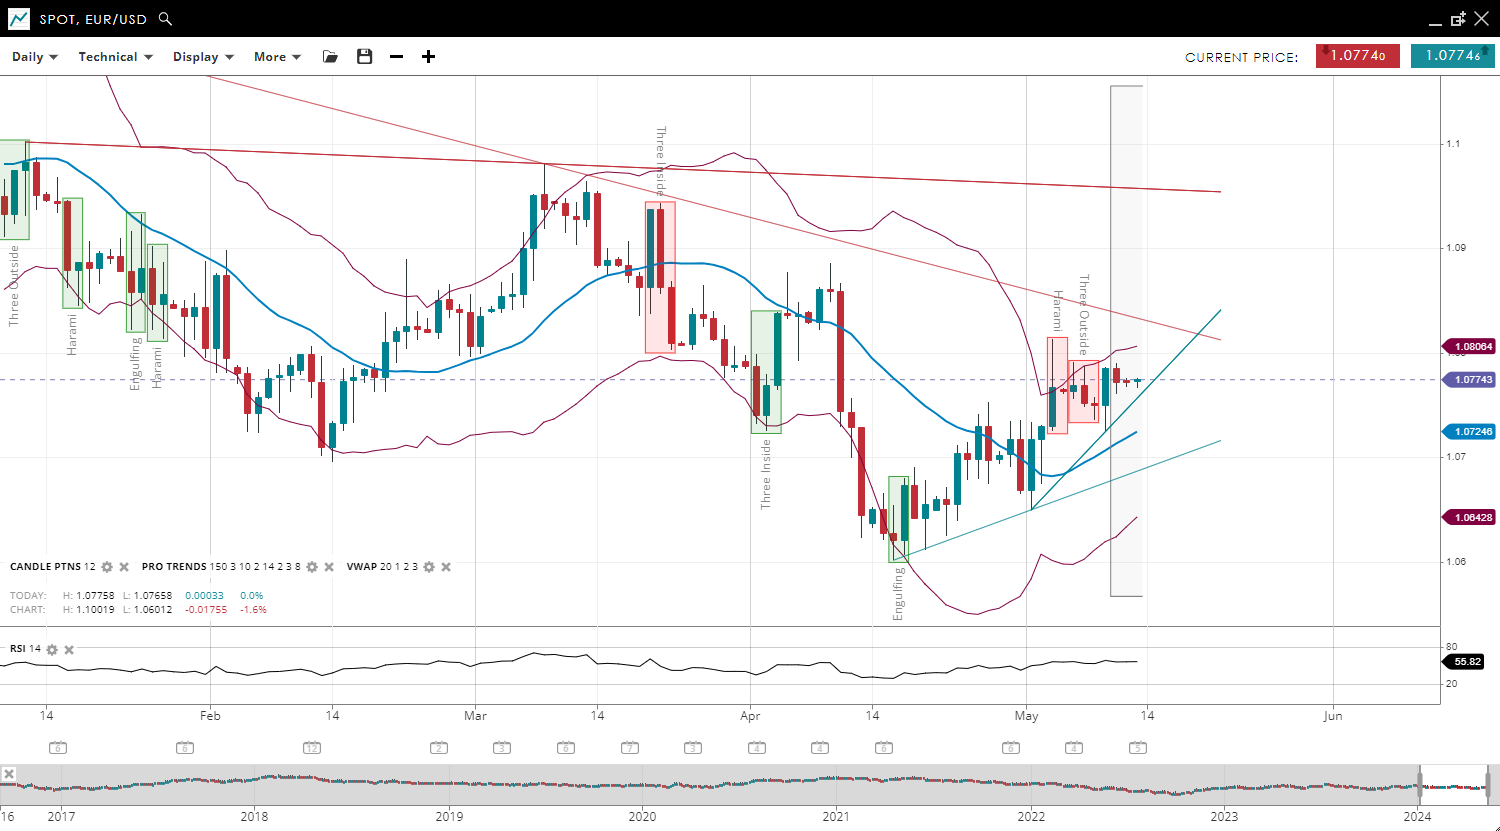
Task: Open CANDLE PTNS indicator settings gear
Action: point(107,567)
